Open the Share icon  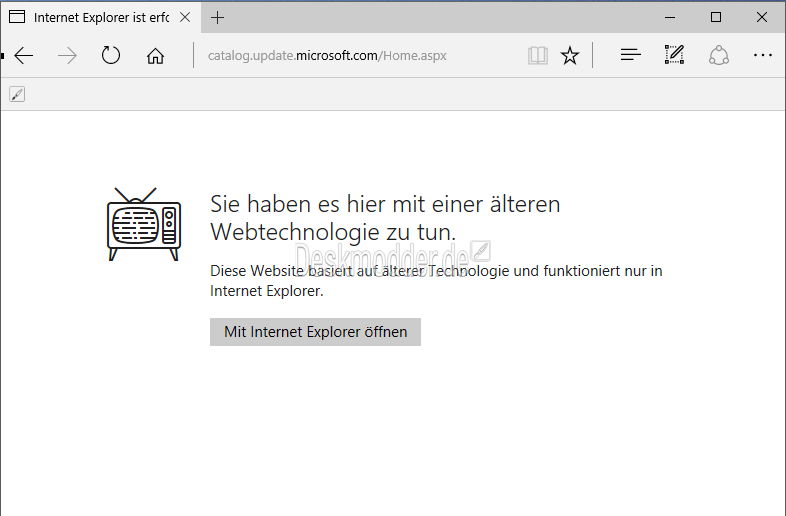(x=718, y=55)
